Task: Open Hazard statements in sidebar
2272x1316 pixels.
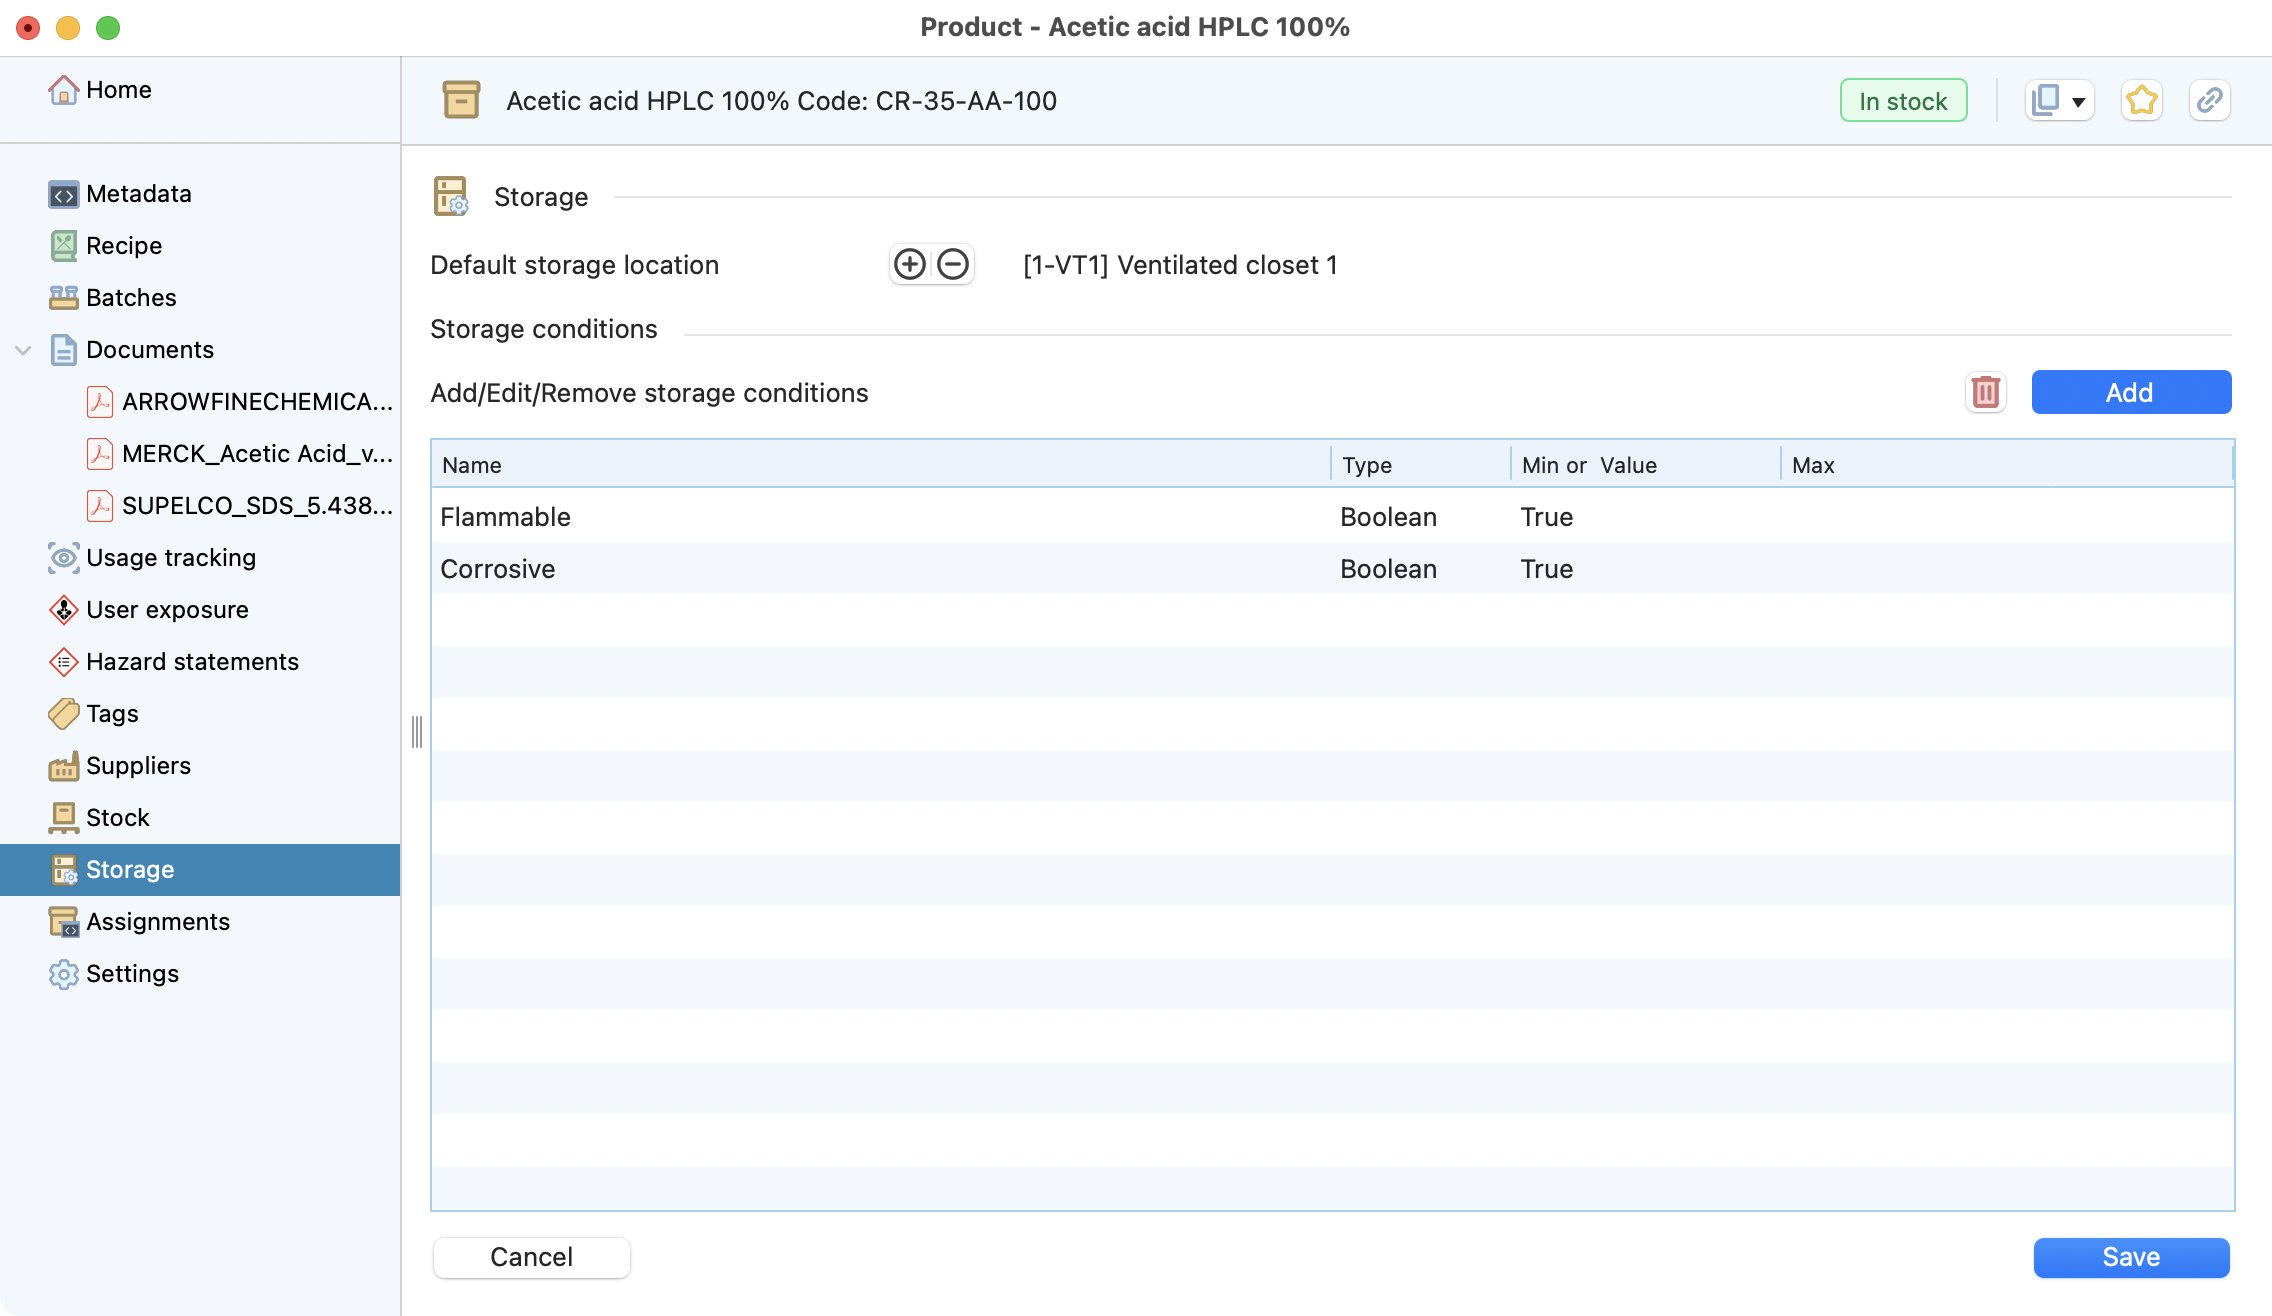Action: [192, 662]
